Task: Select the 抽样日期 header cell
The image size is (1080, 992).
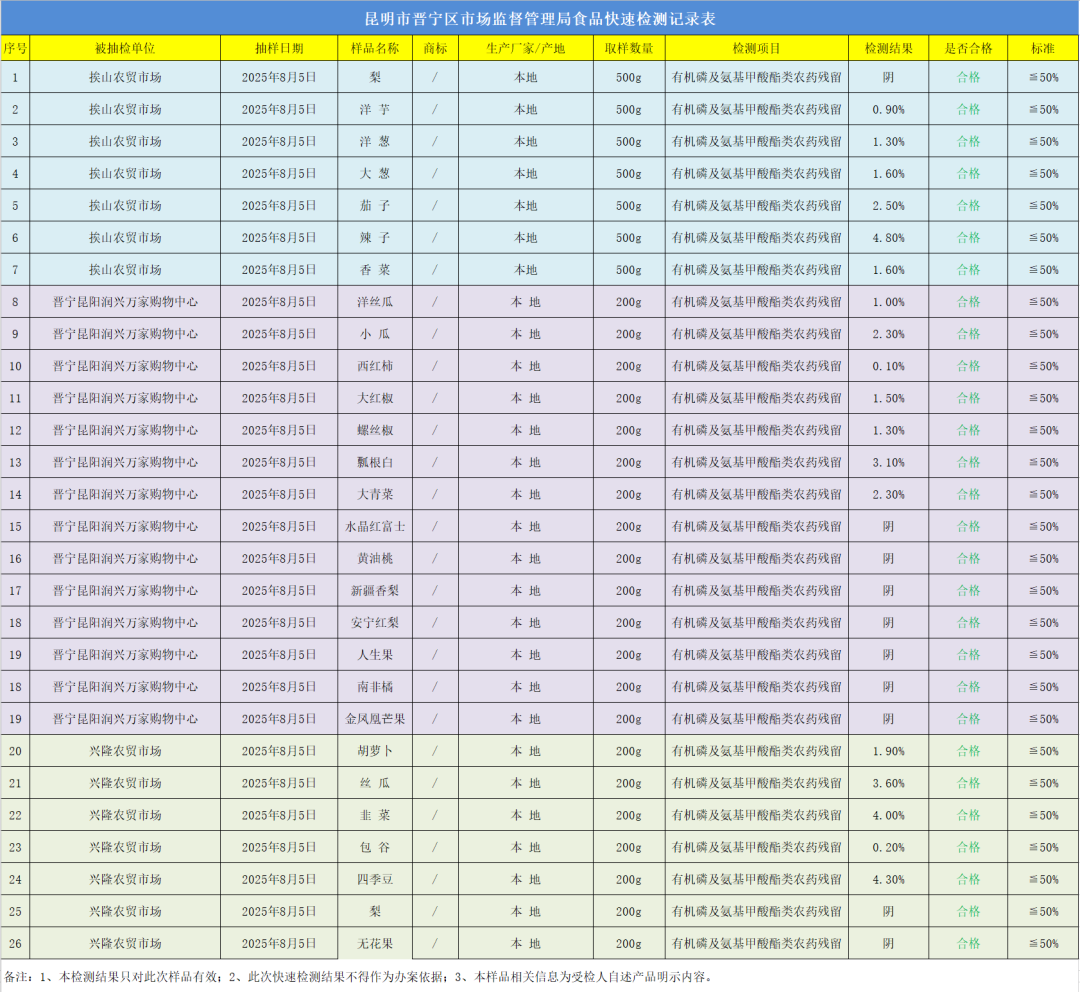Action: [279, 48]
